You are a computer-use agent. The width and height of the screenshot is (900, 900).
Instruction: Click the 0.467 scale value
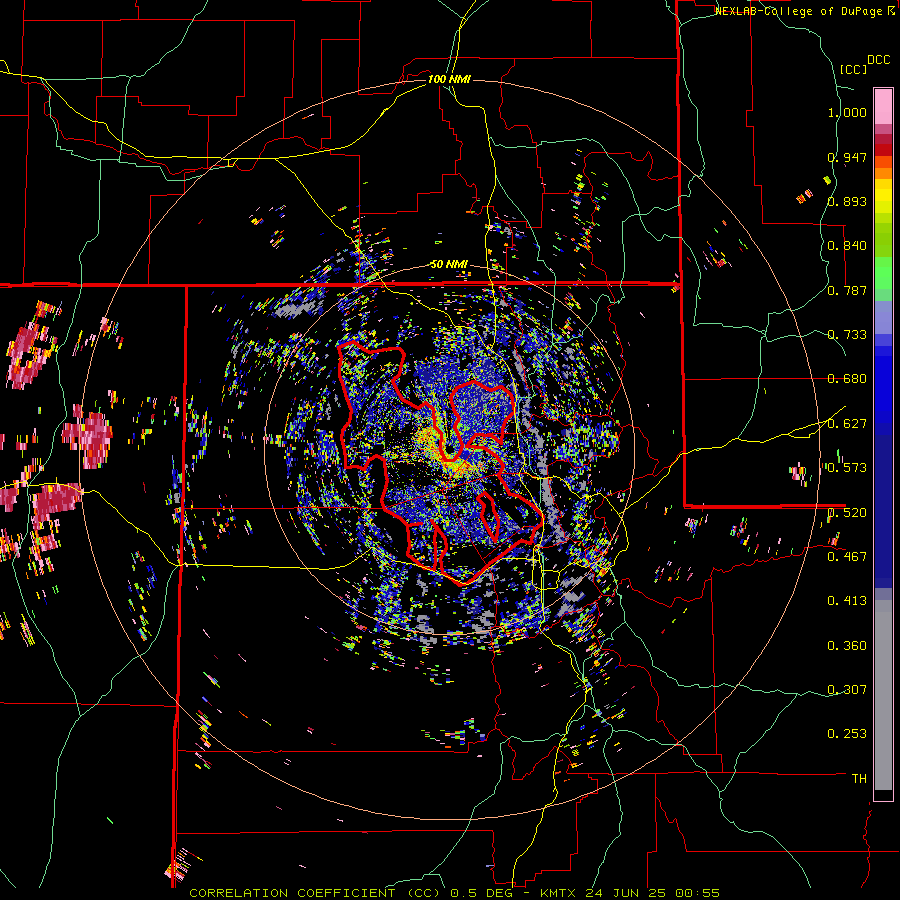[x=847, y=556]
